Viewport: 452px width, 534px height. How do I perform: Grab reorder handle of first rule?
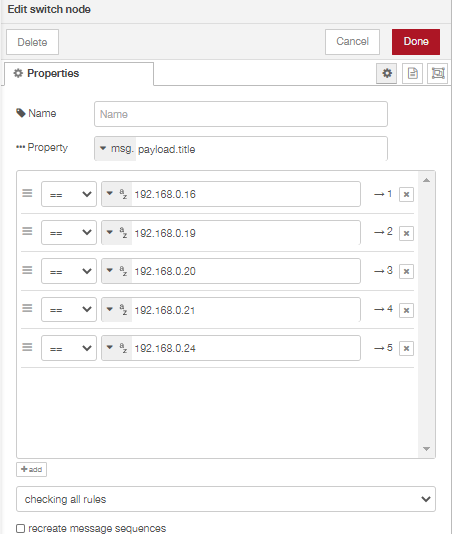(27, 193)
